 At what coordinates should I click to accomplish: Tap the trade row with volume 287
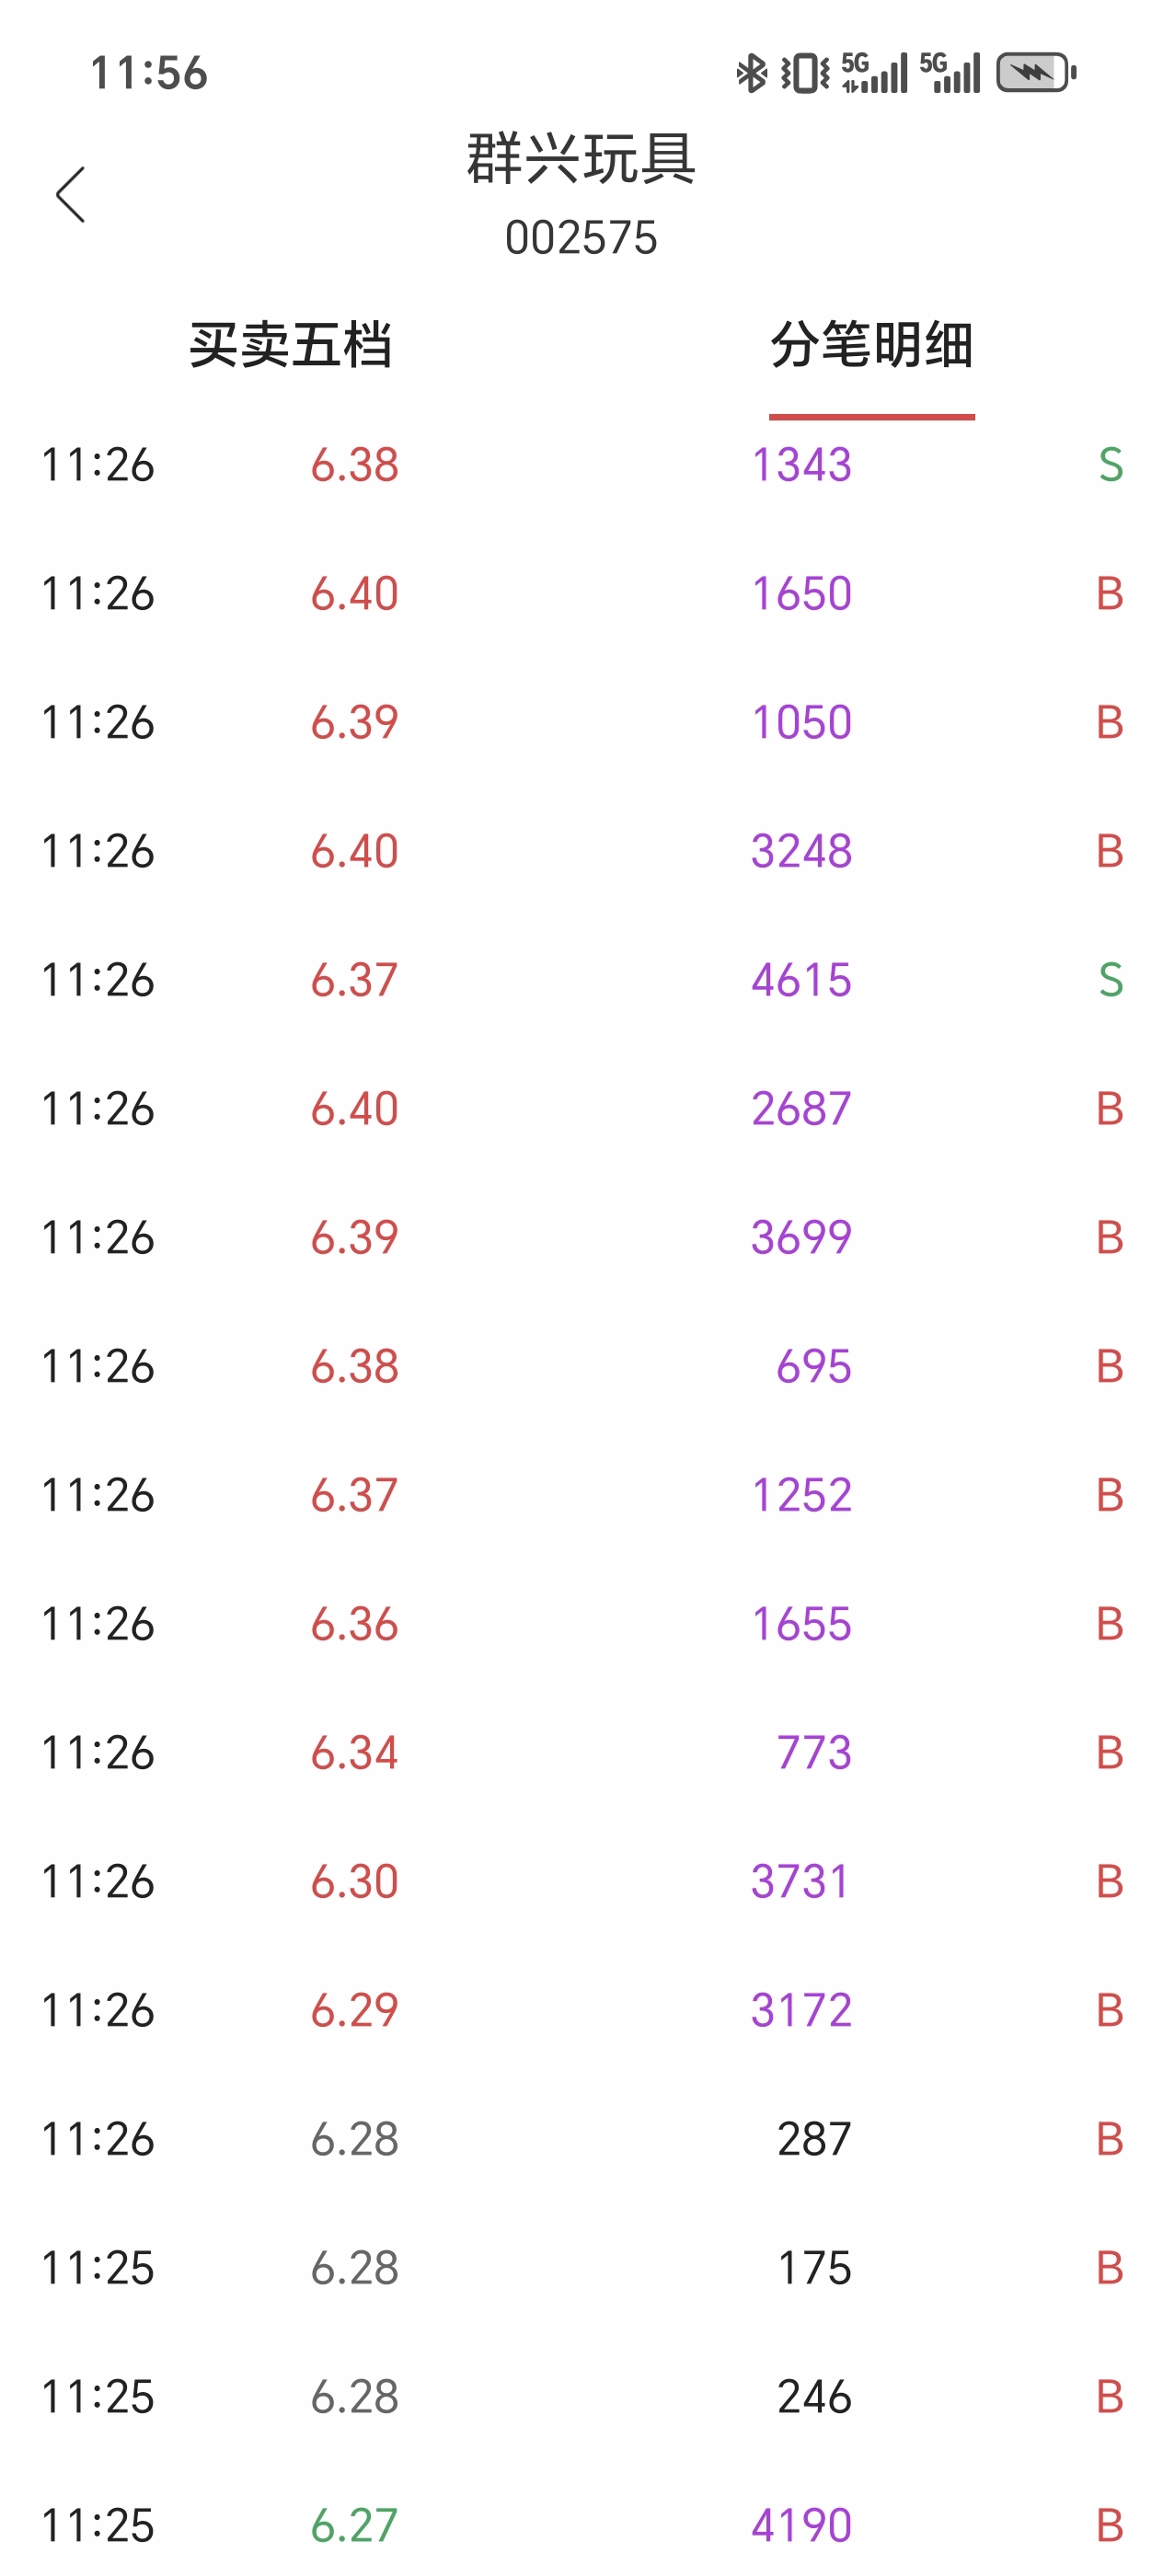(x=581, y=2139)
